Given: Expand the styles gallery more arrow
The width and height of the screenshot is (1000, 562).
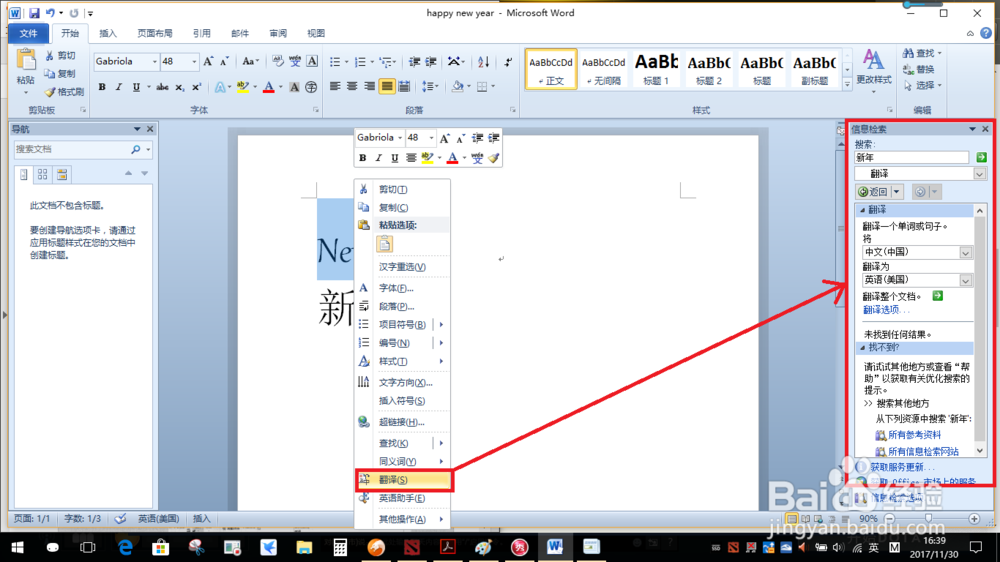Looking at the screenshot, I should (x=847, y=84).
